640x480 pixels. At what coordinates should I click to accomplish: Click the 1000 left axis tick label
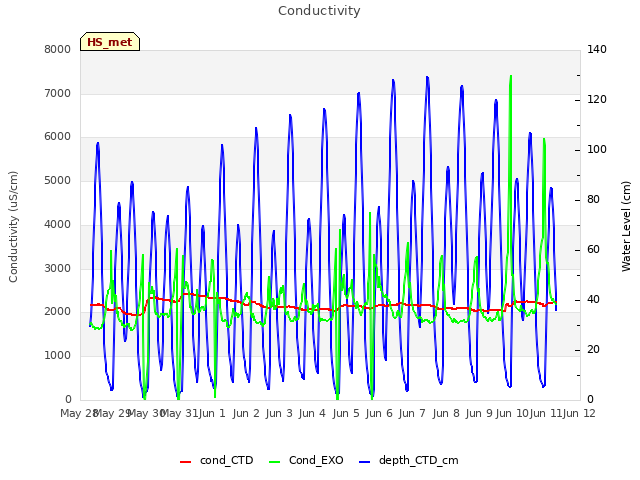(58, 356)
